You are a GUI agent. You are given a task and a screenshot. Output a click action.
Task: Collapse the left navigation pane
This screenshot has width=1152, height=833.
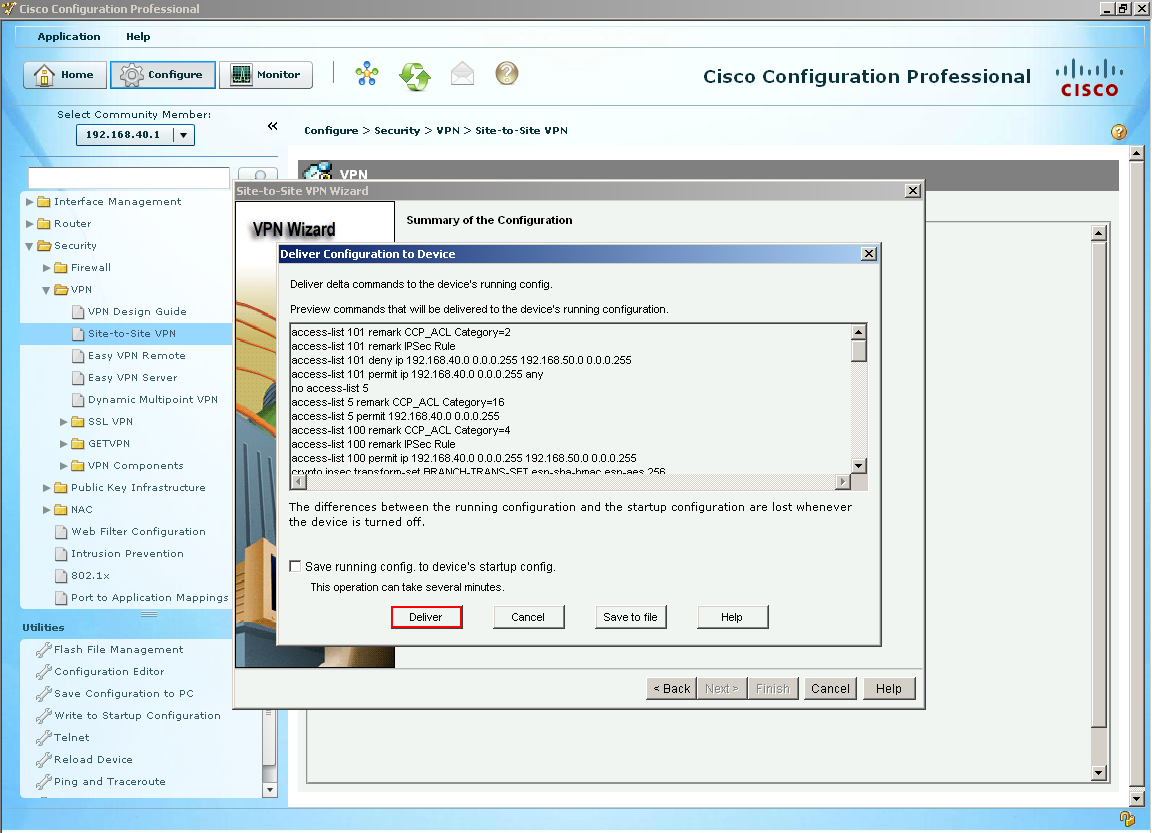tap(273, 126)
